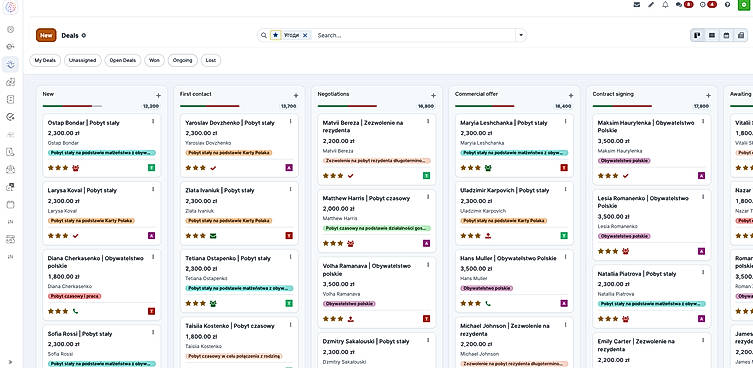
Task: Open the Michael Johnson deal card title
Action: point(504,330)
